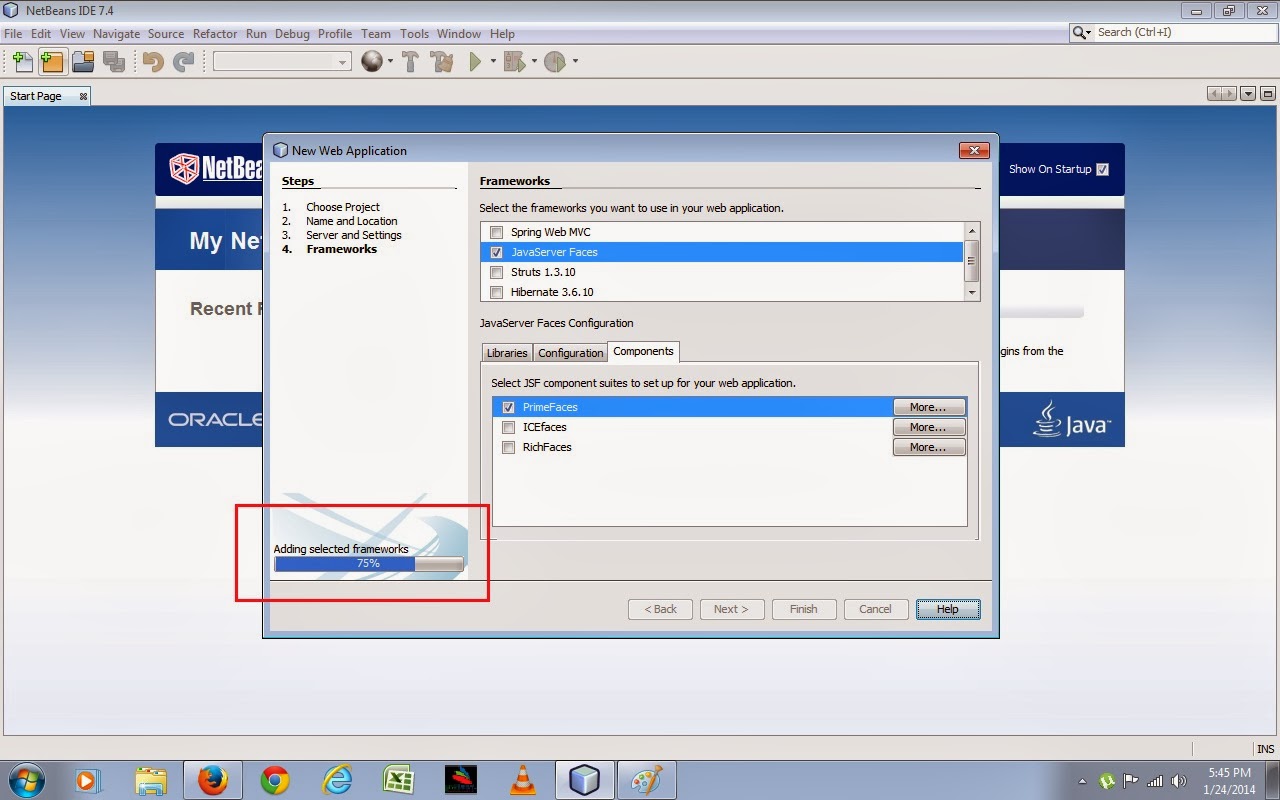Click the New Project toolbar icon
Image resolution: width=1280 pixels, height=800 pixels.
52,62
